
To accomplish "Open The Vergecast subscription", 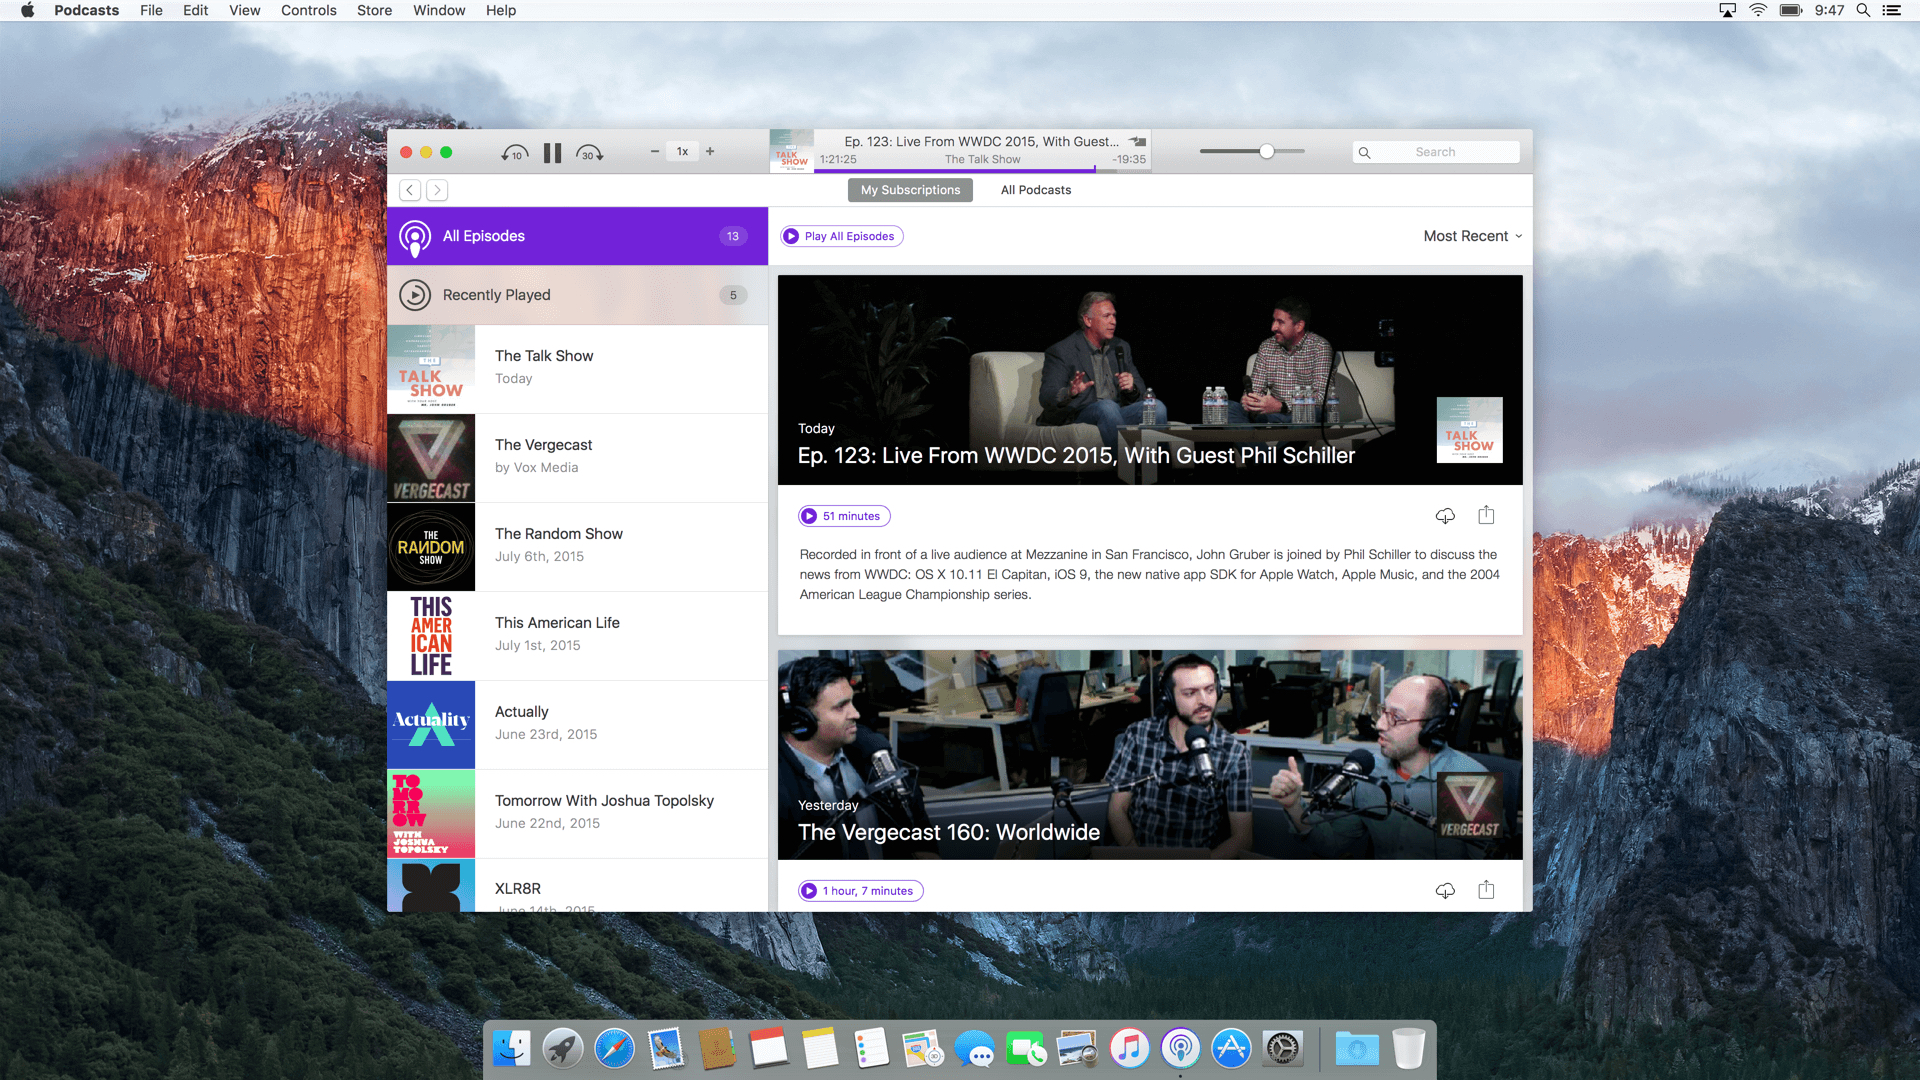I will coord(577,458).
